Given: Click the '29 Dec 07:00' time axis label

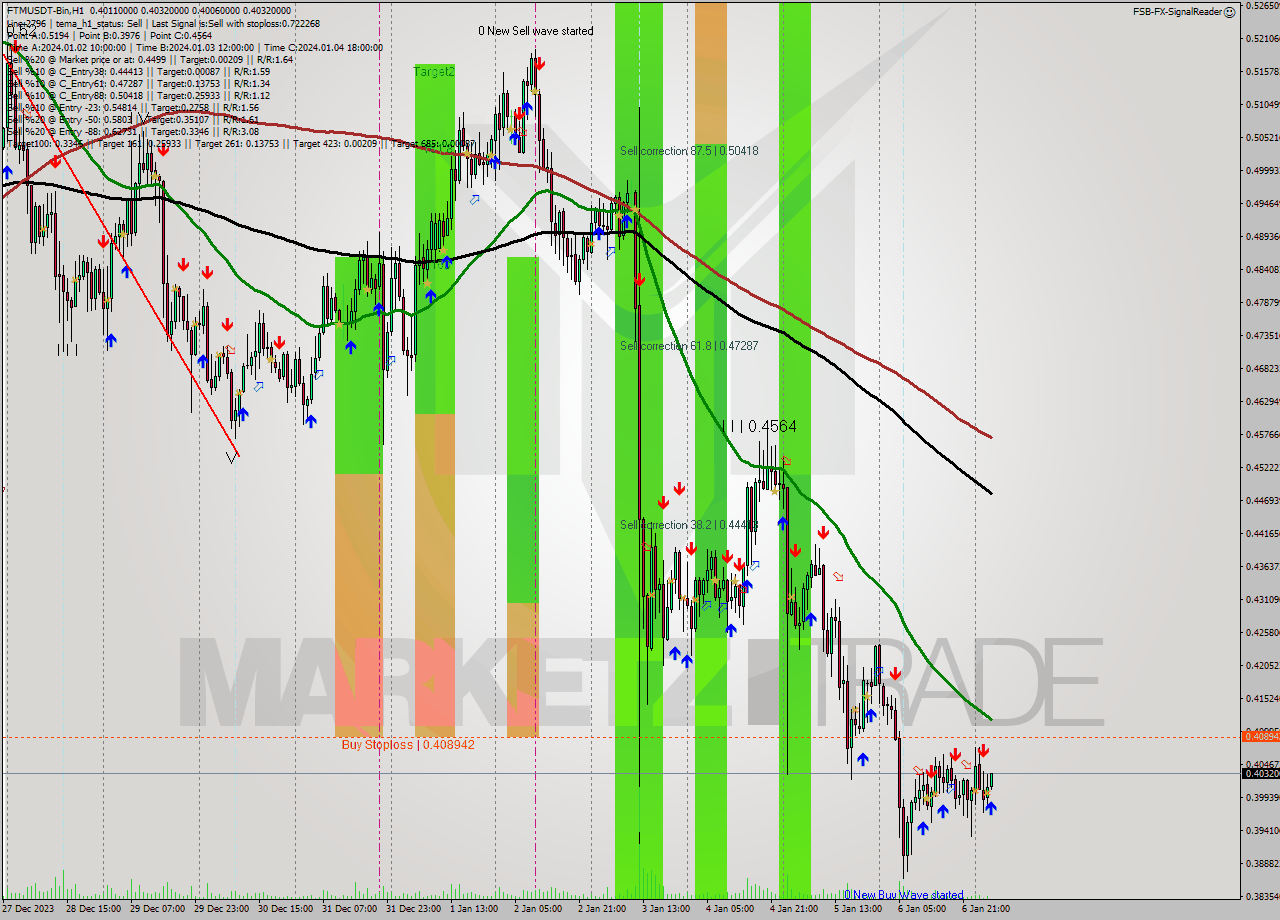Looking at the screenshot, I should pyautogui.click(x=157, y=909).
